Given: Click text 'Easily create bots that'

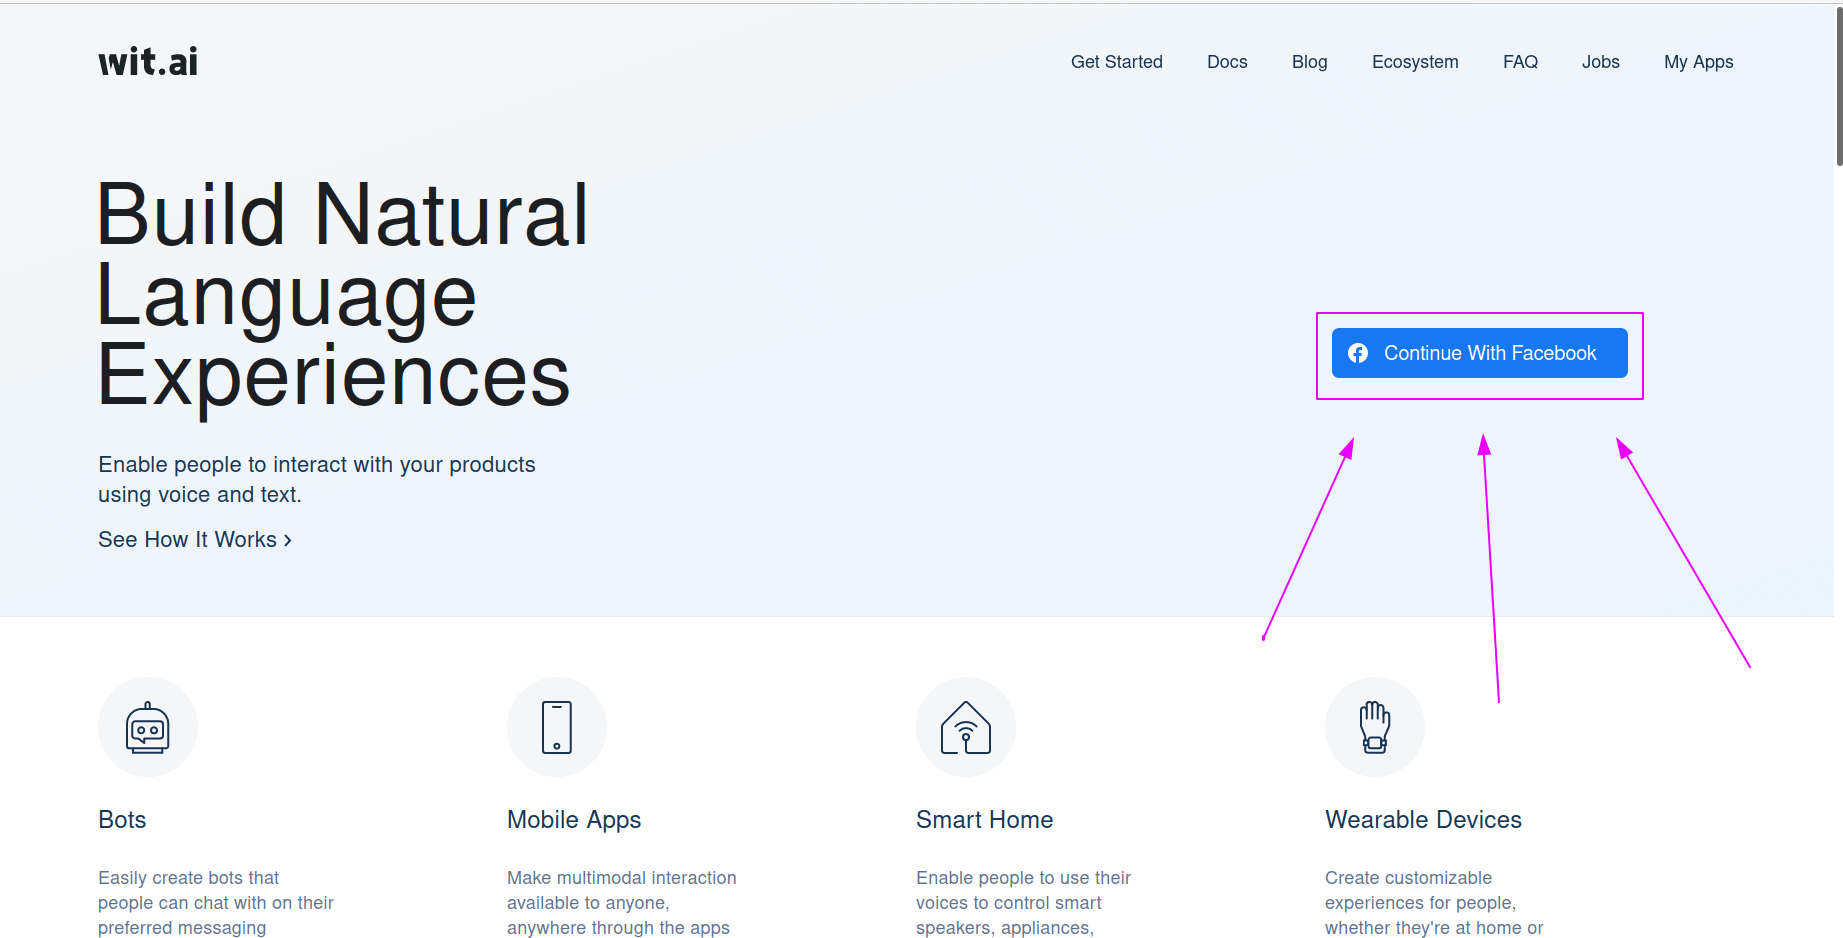Looking at the screenshot, I should 188,878.
